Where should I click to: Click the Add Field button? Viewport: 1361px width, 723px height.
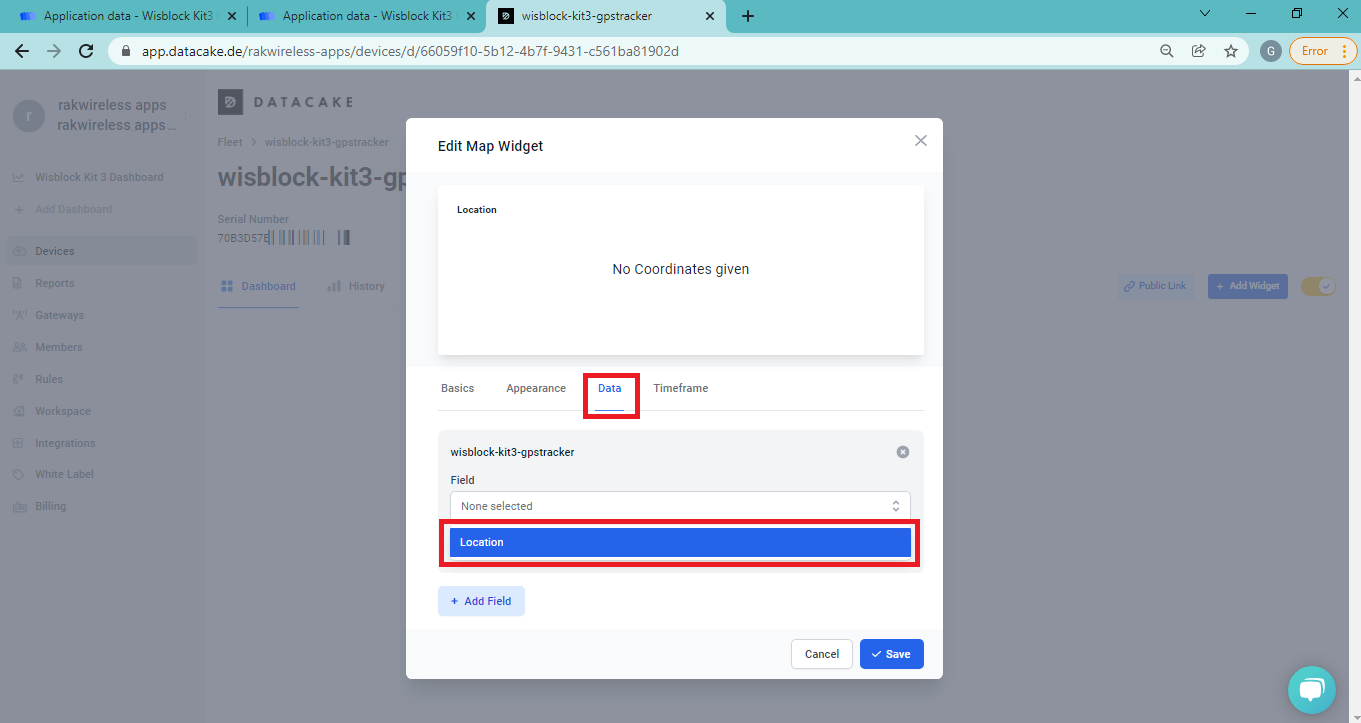[481, 601]
